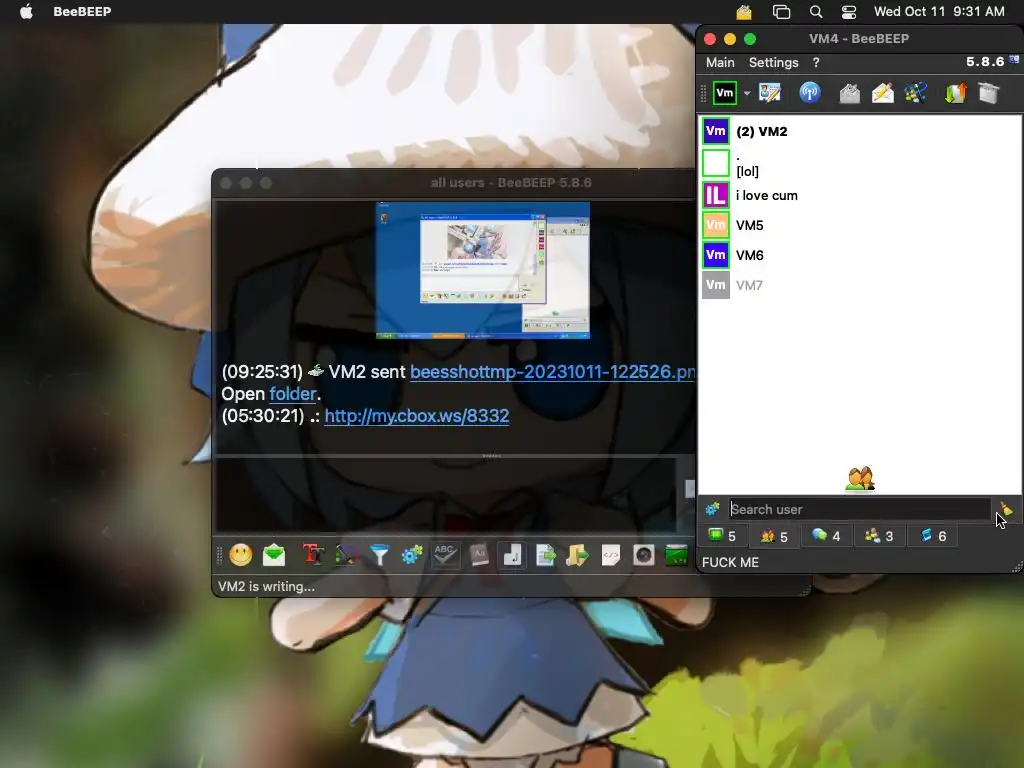The image size is (1024, 768).
Task: Click the small flag icon beside version 5.8.6
Action: (1014, 60)
